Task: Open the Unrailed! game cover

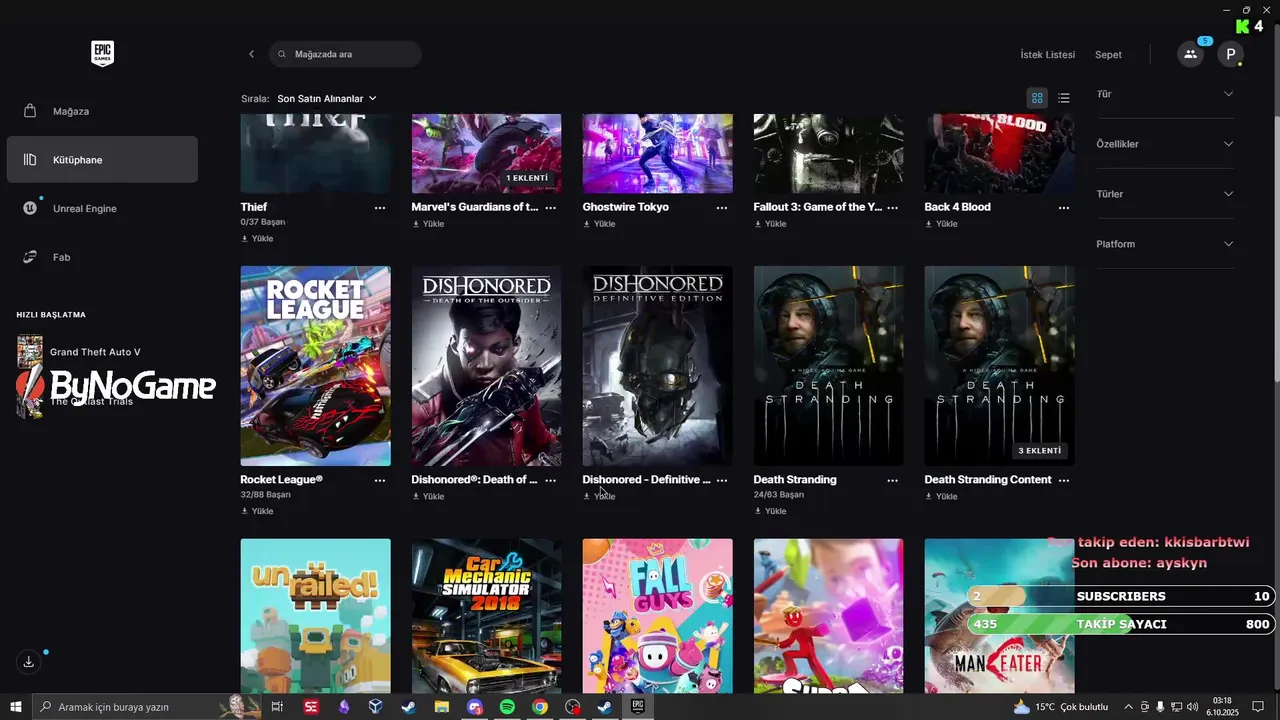Action: 316,616
